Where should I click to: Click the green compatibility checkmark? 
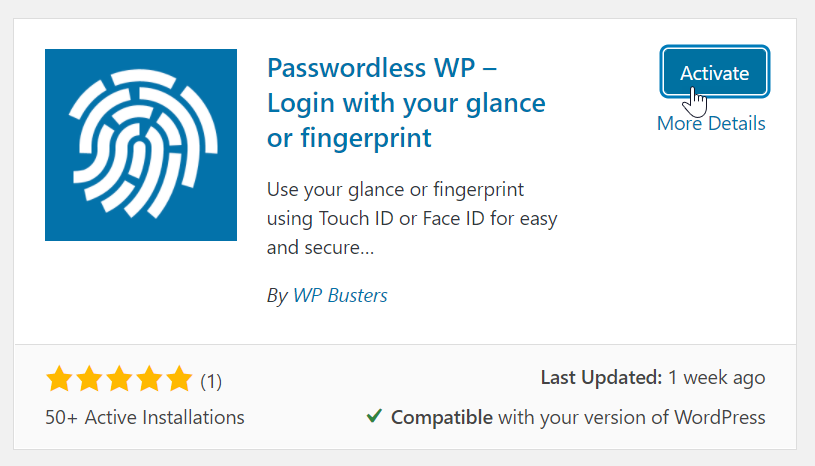click(x=373, y=416)
